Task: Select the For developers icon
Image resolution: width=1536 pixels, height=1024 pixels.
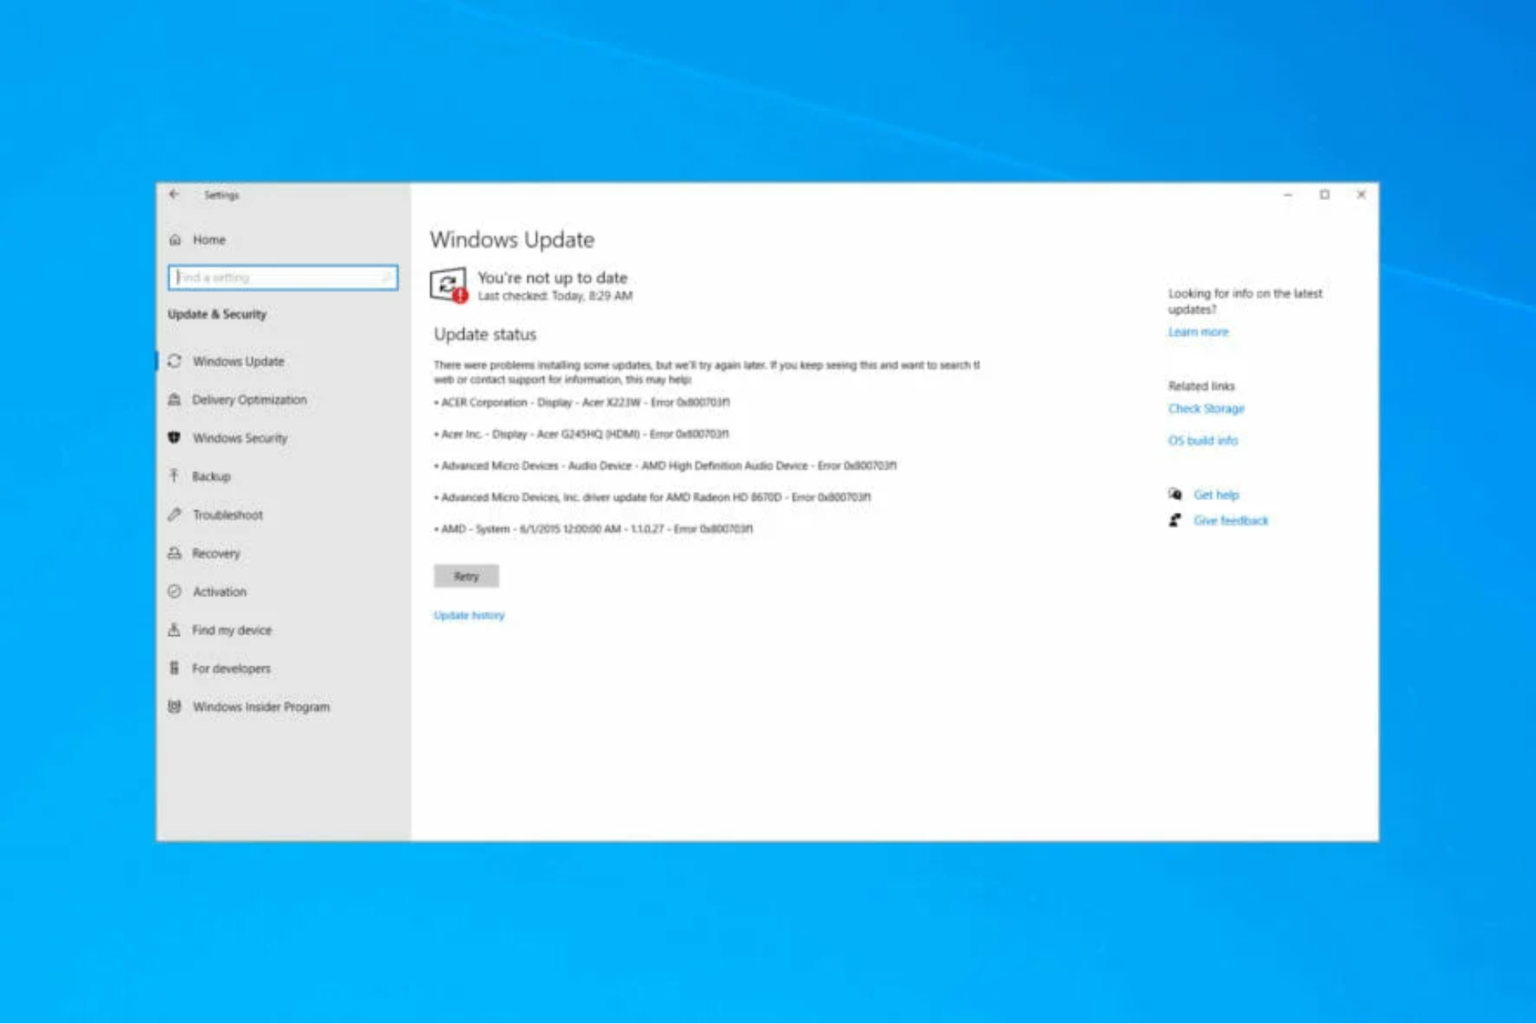Action: (176, 668)
